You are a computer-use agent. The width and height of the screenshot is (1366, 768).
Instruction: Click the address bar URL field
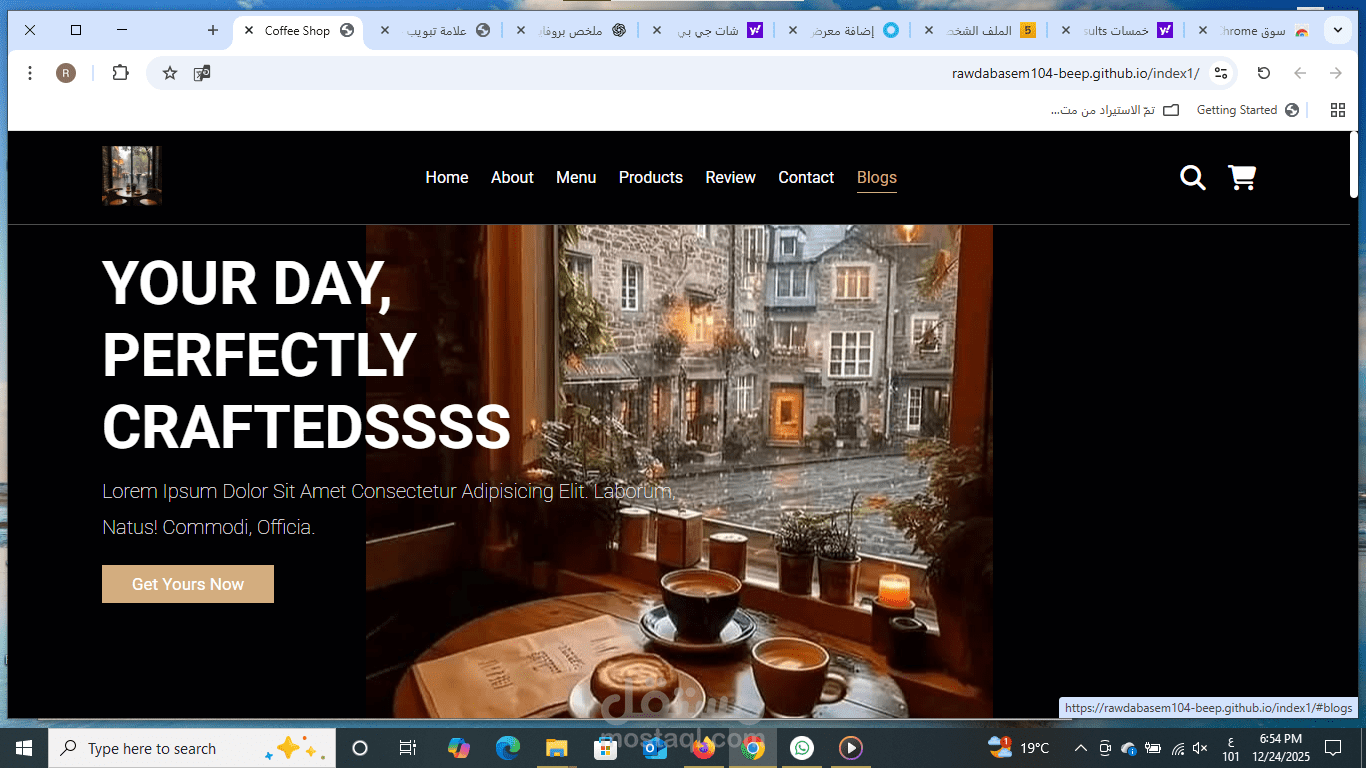coord(690,73)
